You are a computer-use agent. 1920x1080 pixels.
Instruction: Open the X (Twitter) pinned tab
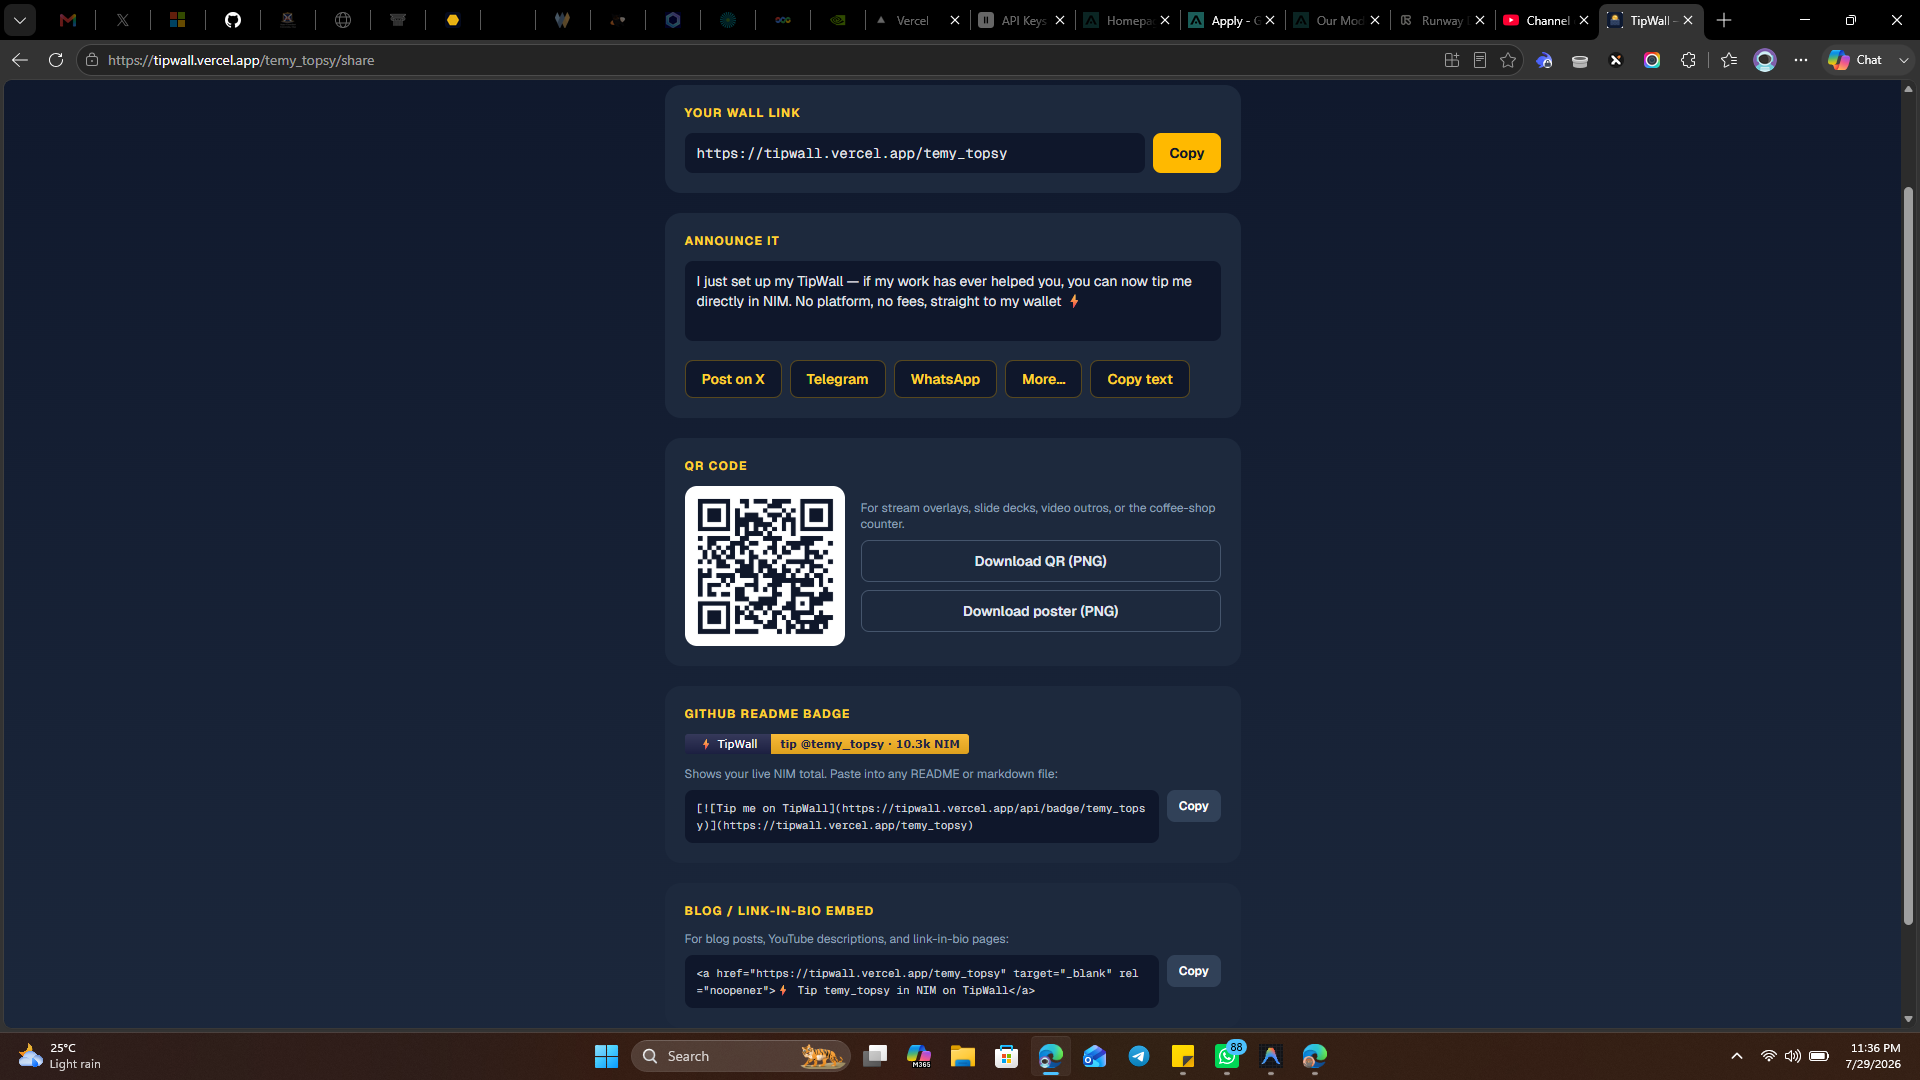123,20
